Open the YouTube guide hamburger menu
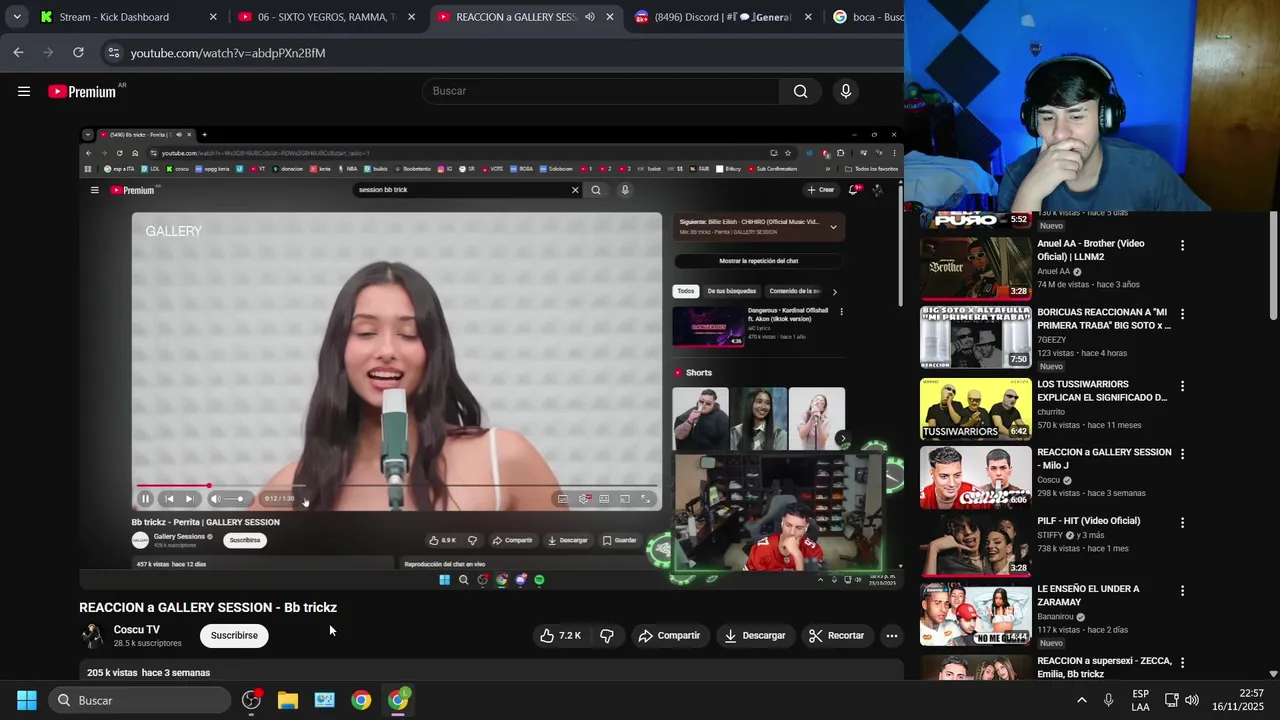 (x=24, y=91)
